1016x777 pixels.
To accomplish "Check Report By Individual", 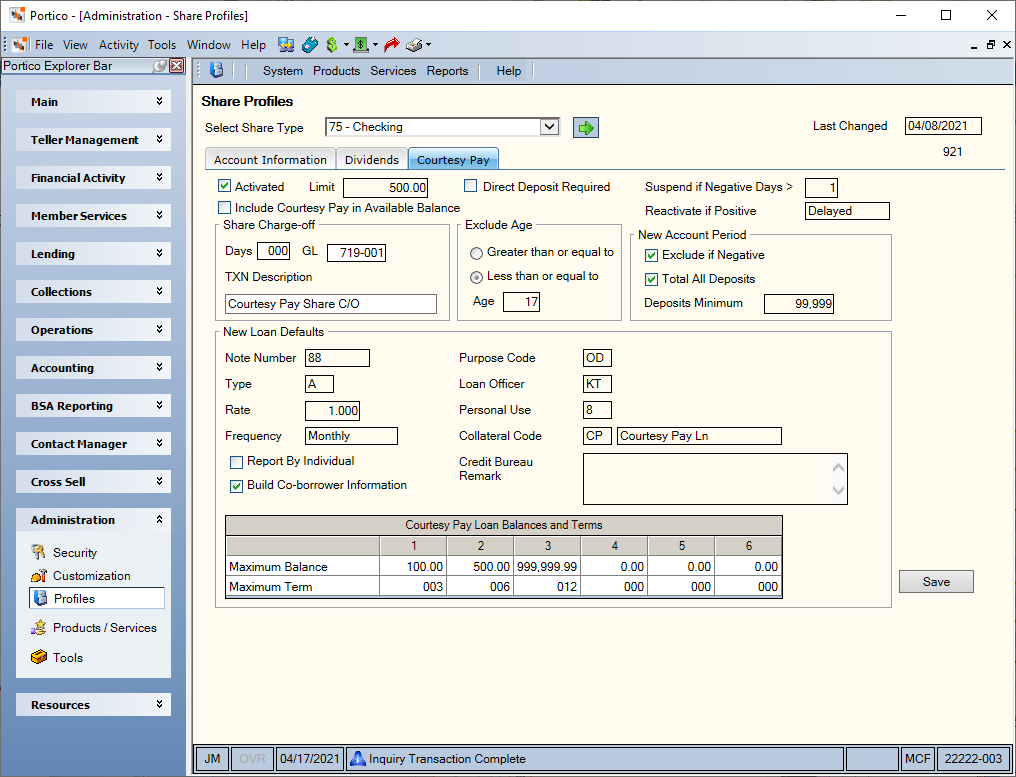I will [x=237, y=462].
